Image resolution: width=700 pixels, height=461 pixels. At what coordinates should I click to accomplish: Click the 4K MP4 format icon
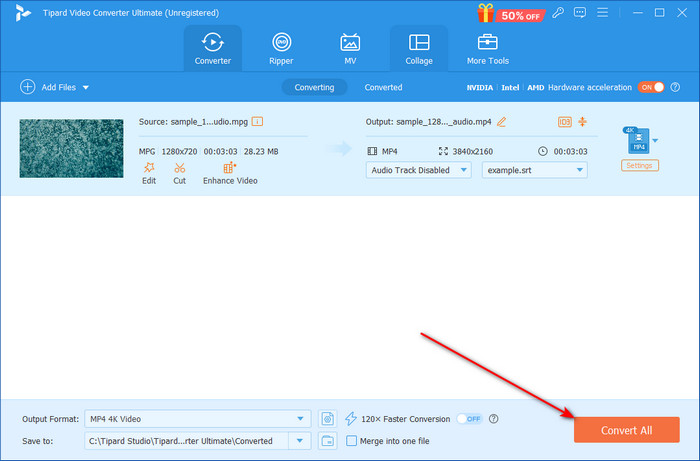(x=637, y=140)
